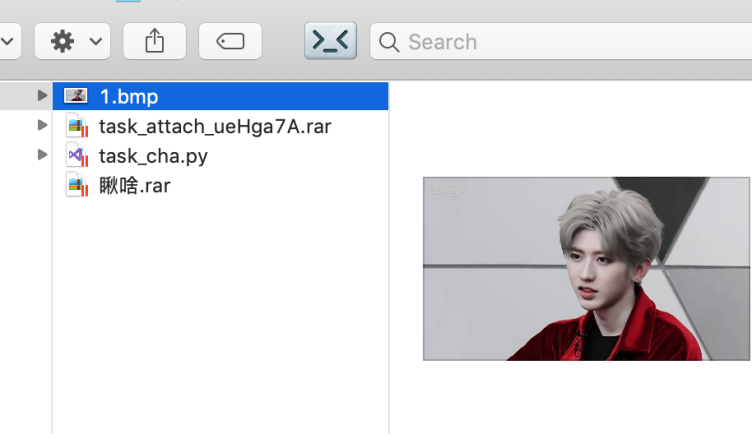752x435 pixels.
Task: Open the gear action menu
Action: pos(63,41)
